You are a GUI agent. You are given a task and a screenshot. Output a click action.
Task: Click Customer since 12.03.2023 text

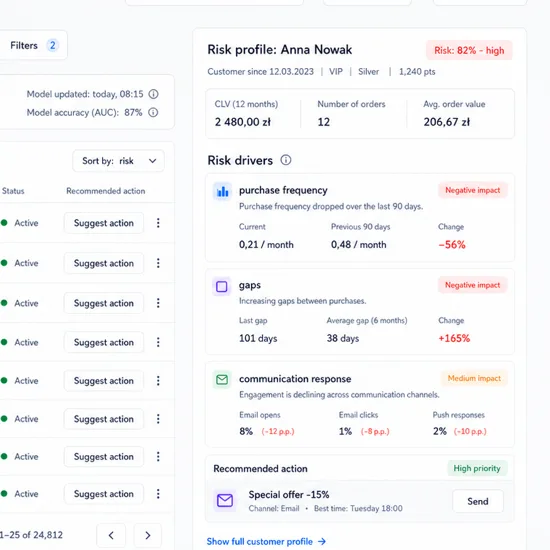[x=260, y=72]
